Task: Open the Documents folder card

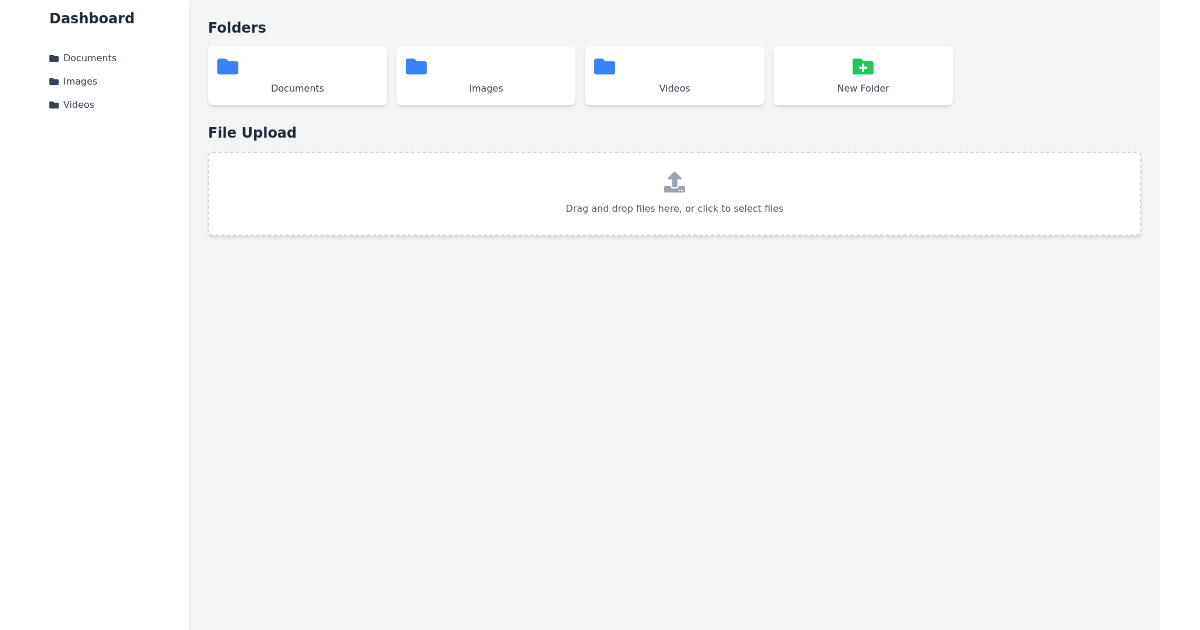Action: coord(297,75)
